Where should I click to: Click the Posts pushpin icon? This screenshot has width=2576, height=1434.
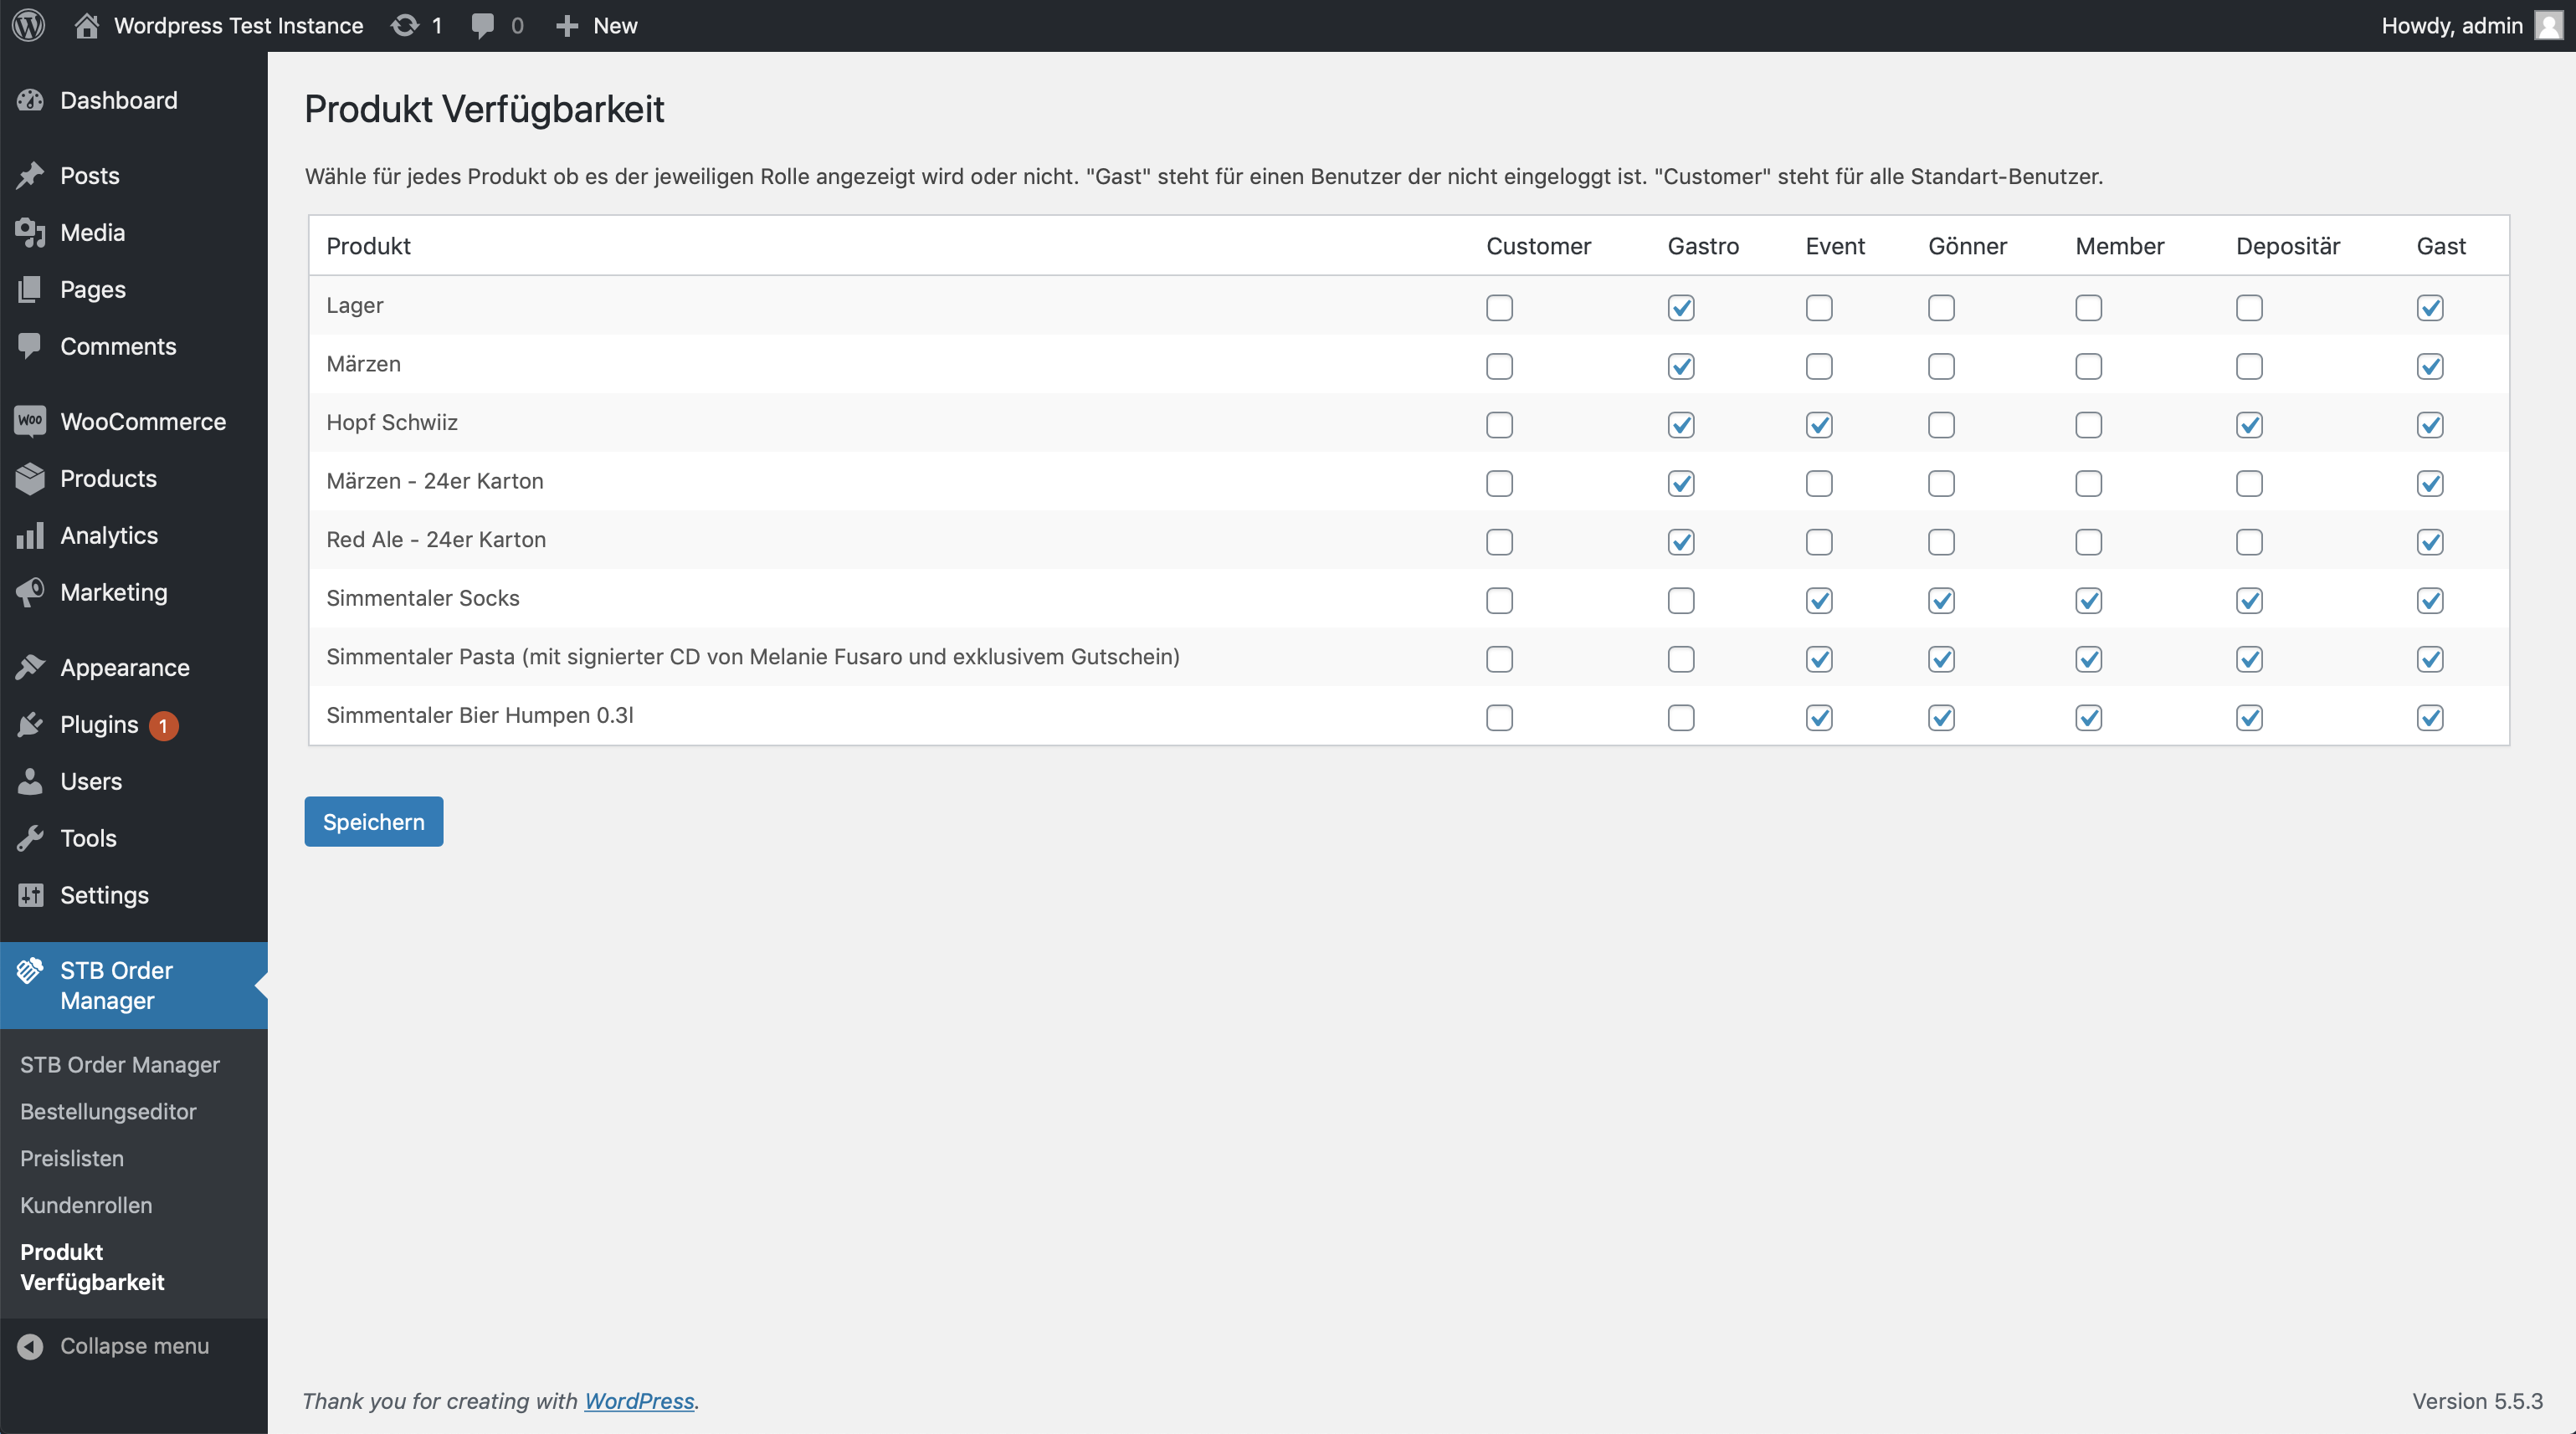pyautogui.click(x=30, y=175)
